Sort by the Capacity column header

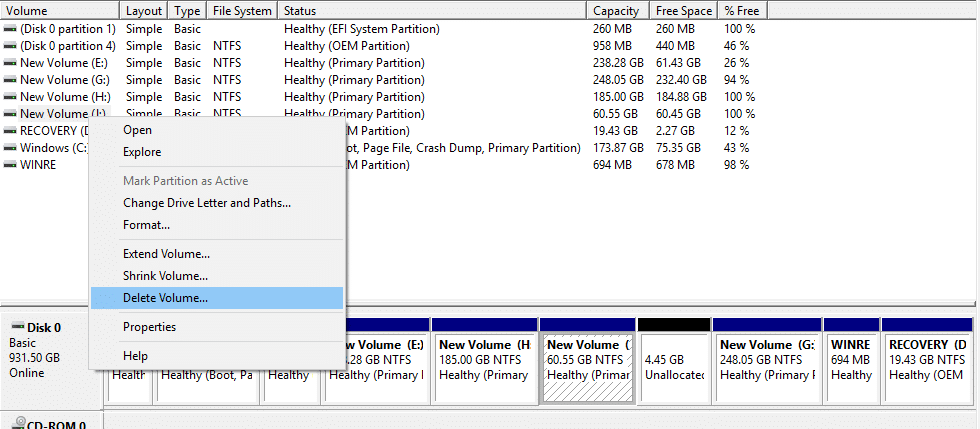(616, 11)
